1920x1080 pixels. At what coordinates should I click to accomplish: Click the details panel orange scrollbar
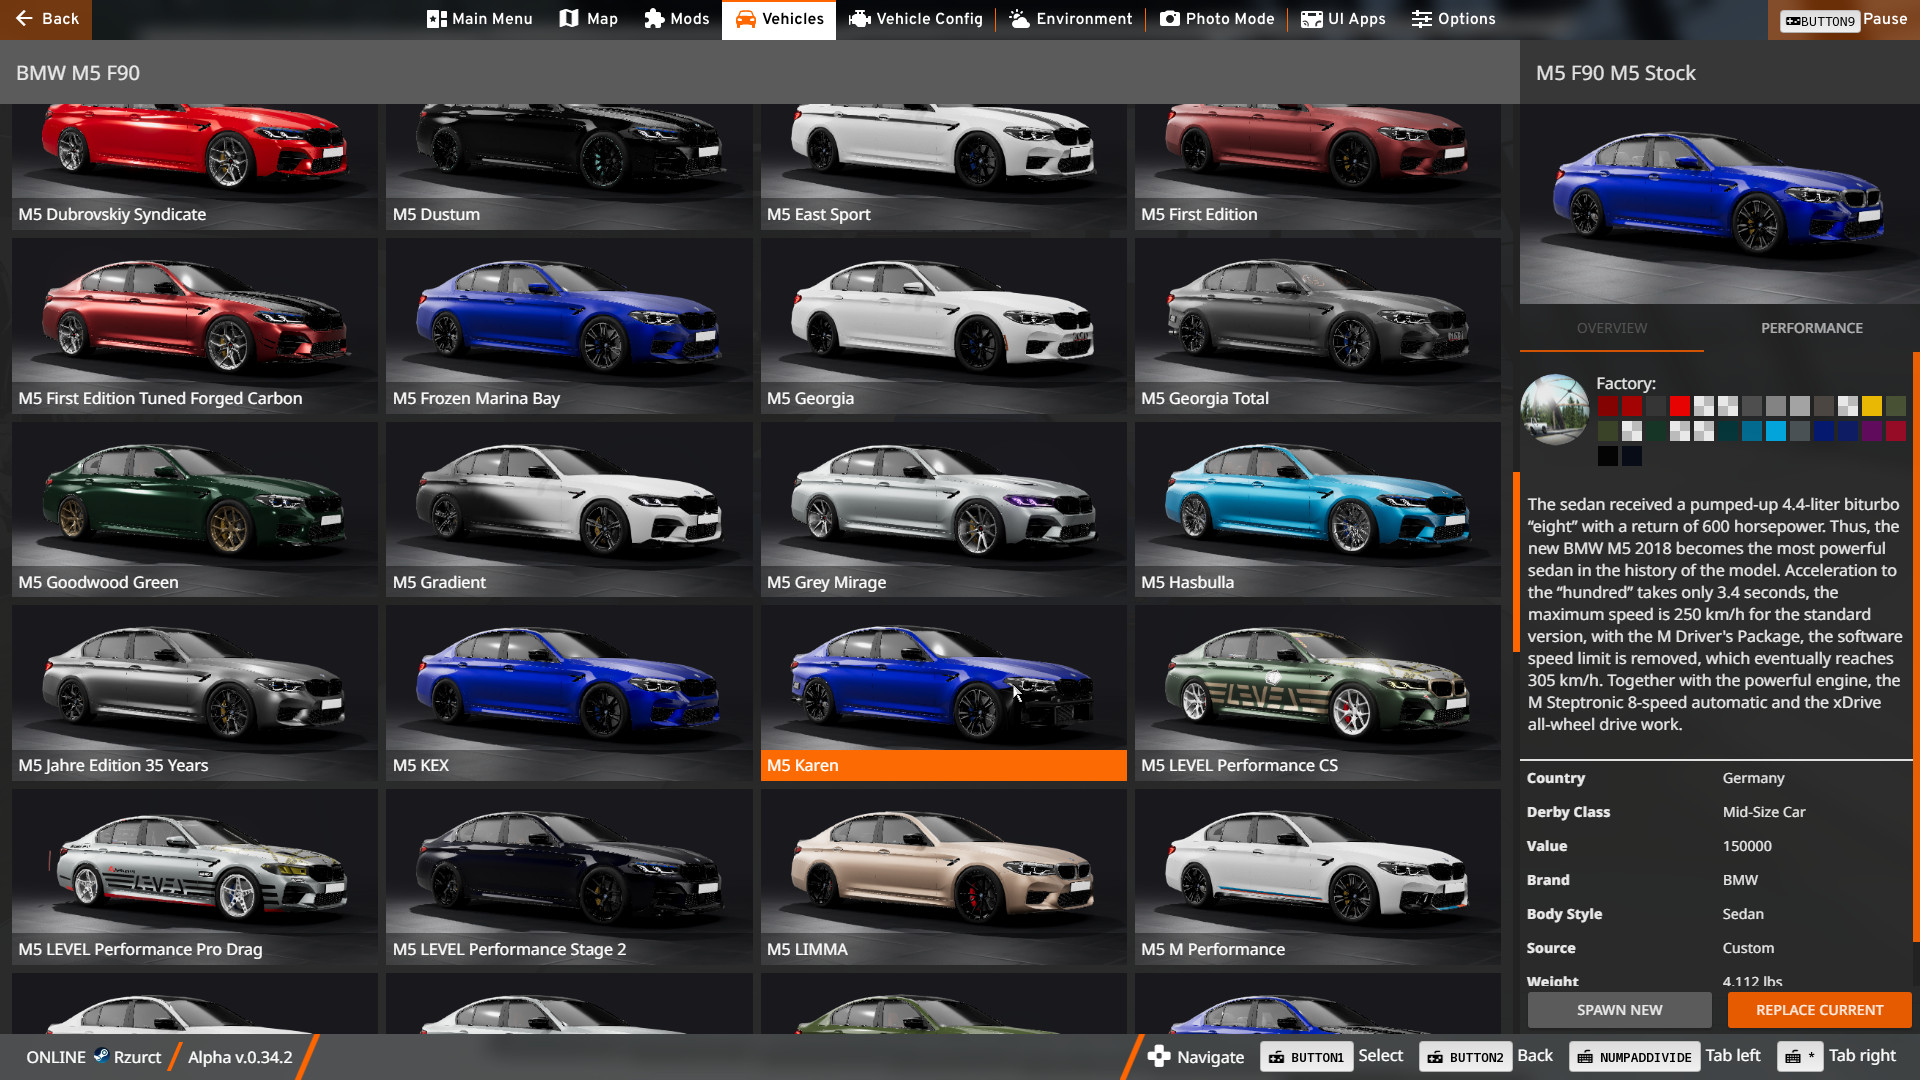[x=1916, y=646]
